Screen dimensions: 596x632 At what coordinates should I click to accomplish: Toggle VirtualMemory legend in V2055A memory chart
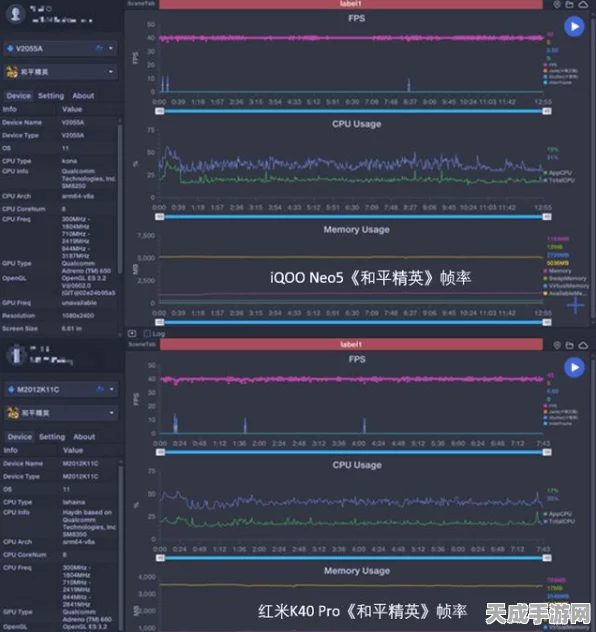click(x=566, y=286)
